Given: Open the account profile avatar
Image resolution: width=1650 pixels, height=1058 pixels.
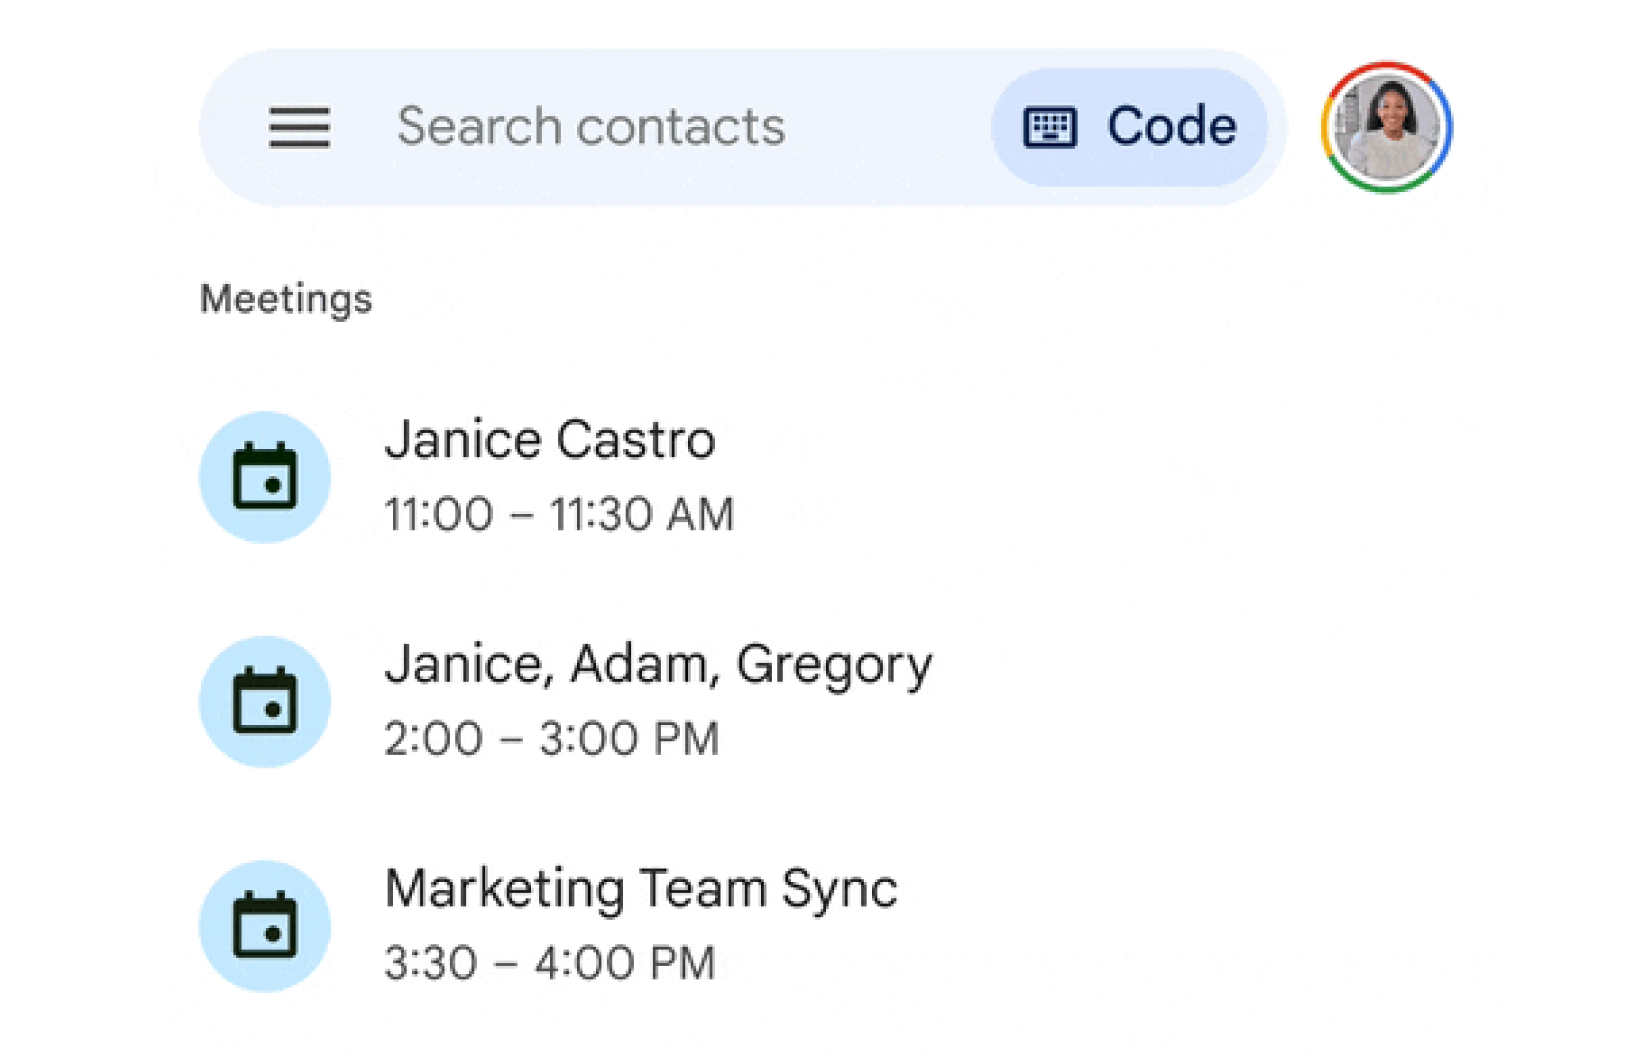Looking at the screenshot, I should click(1386, 128).
